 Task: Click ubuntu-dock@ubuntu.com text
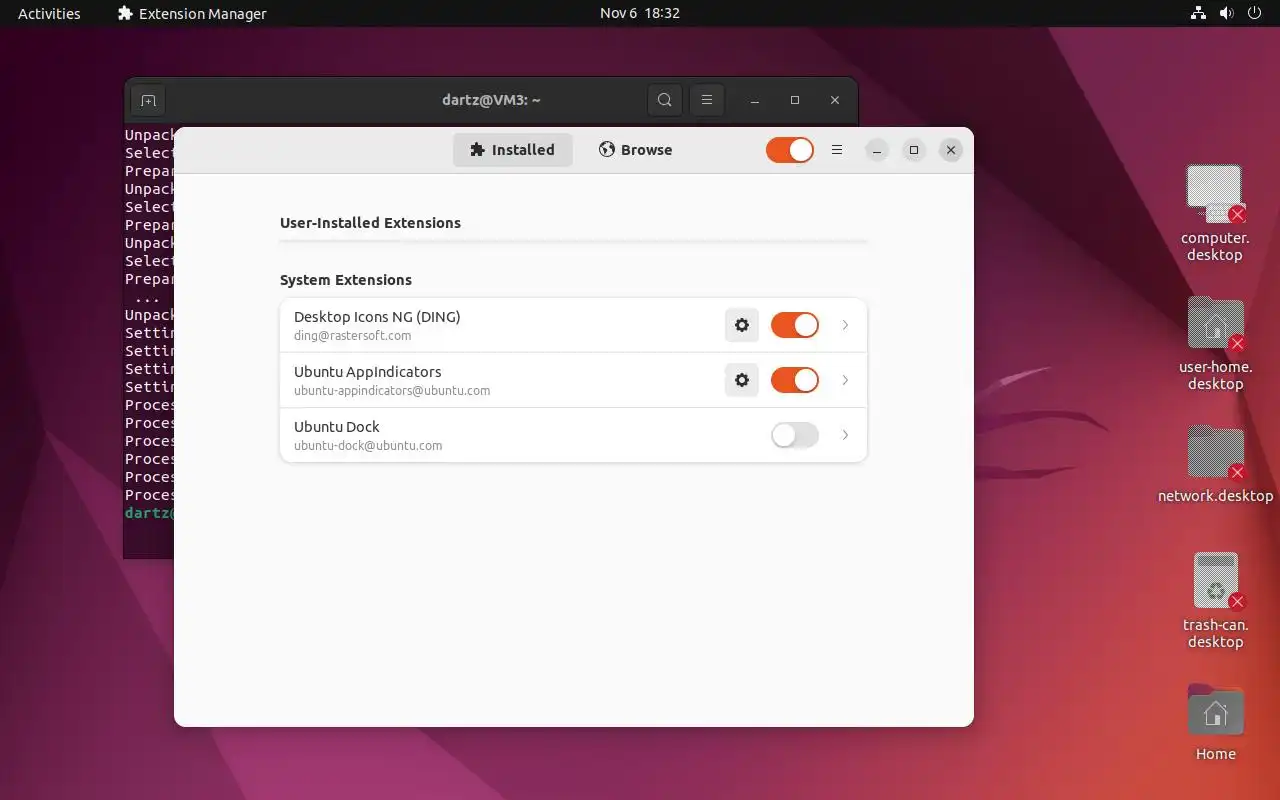coord(368,446)
